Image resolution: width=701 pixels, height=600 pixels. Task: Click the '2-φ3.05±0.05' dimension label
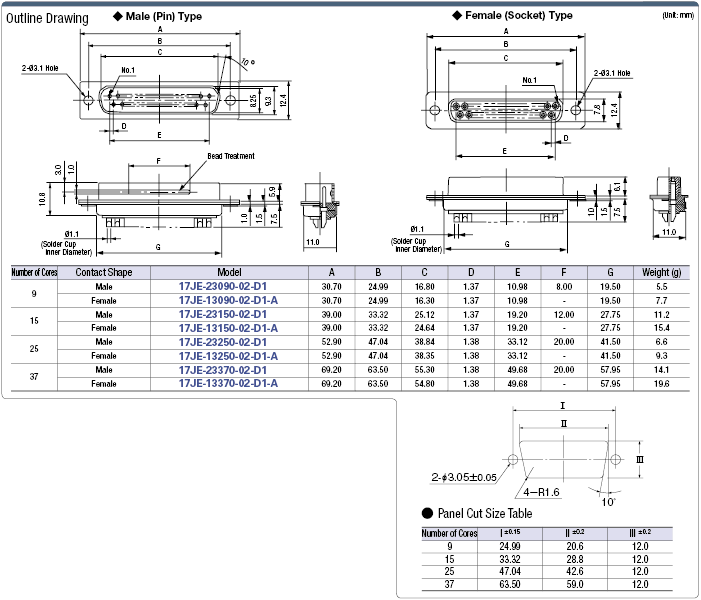coord(464,477)
